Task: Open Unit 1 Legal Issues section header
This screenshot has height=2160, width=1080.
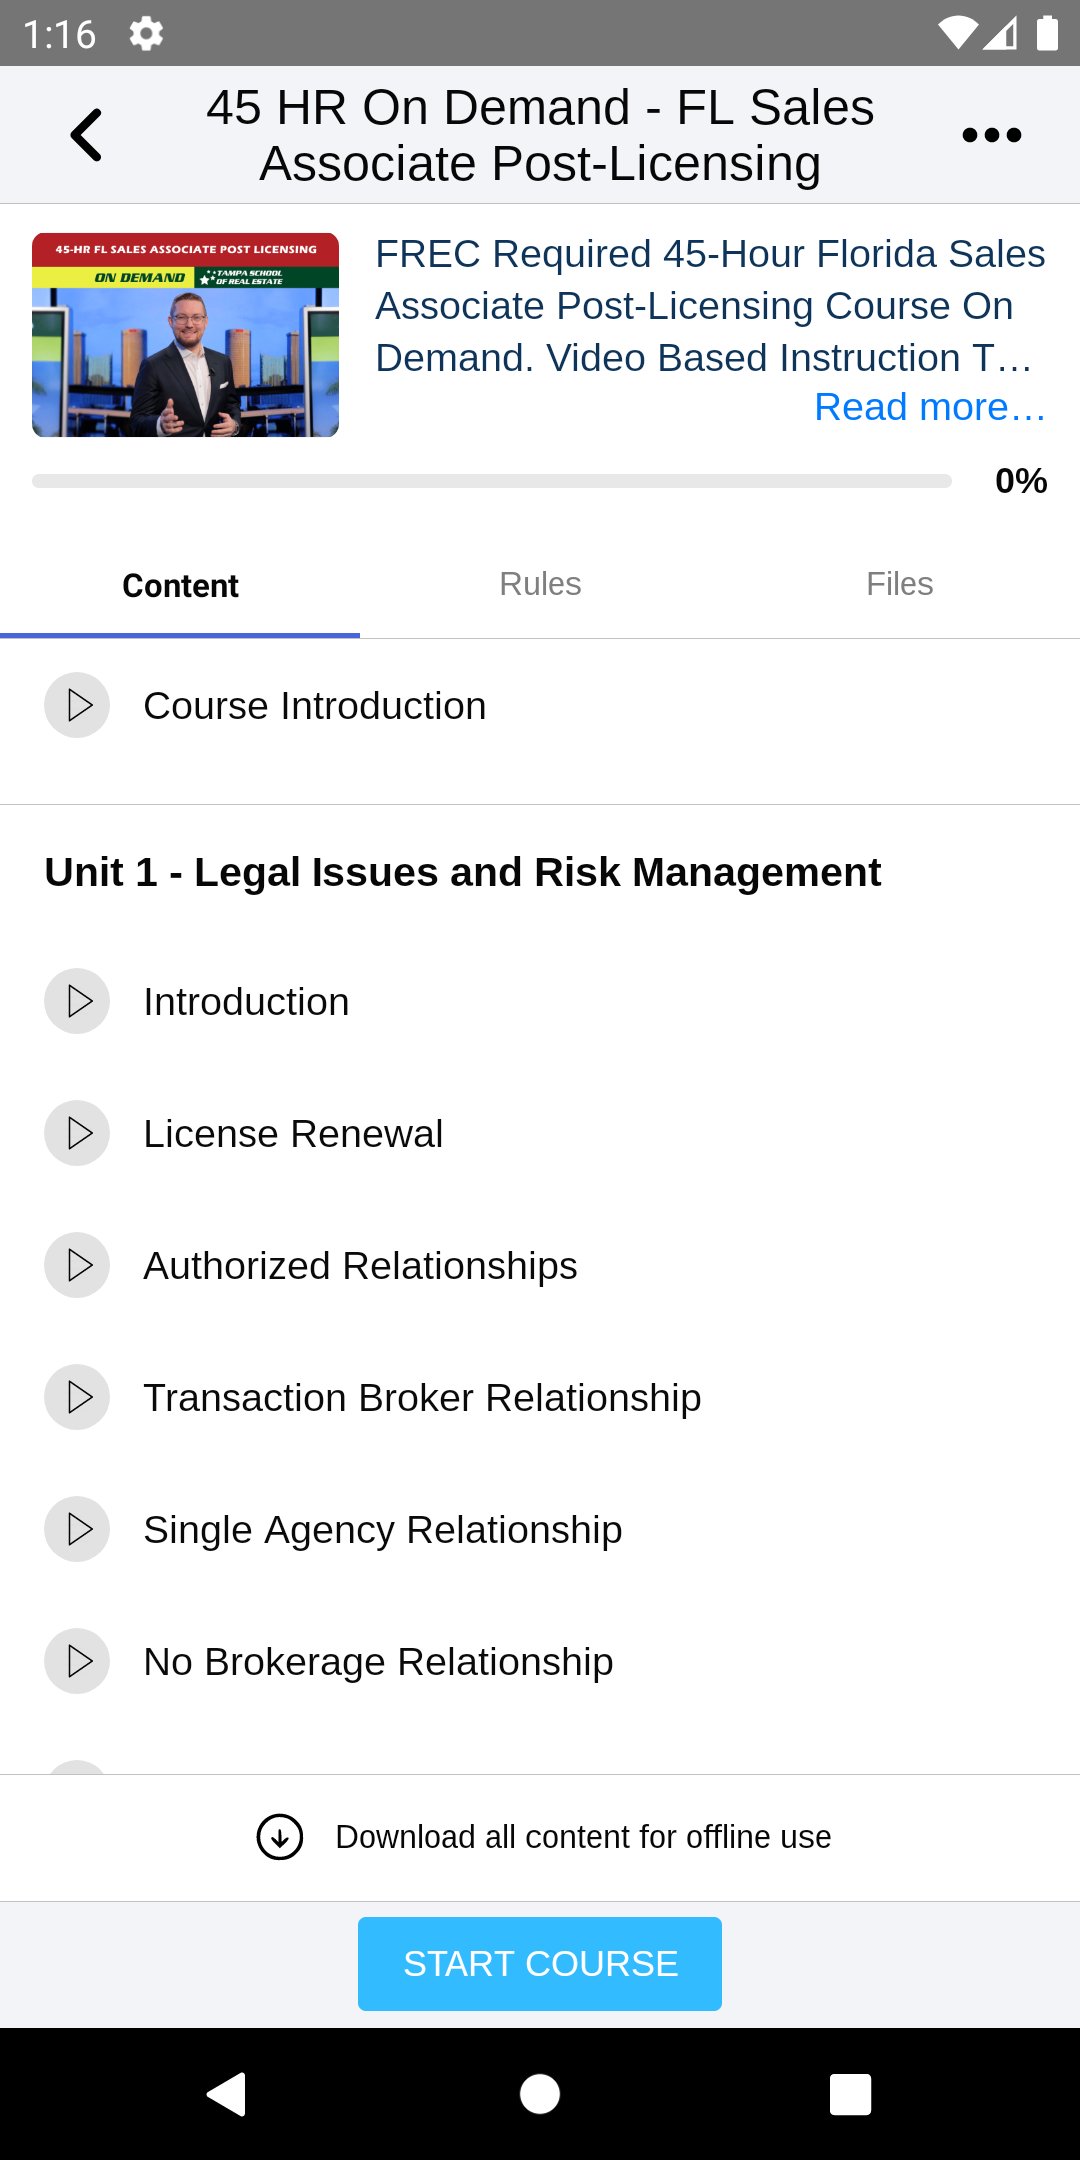Action: point(462,872)
